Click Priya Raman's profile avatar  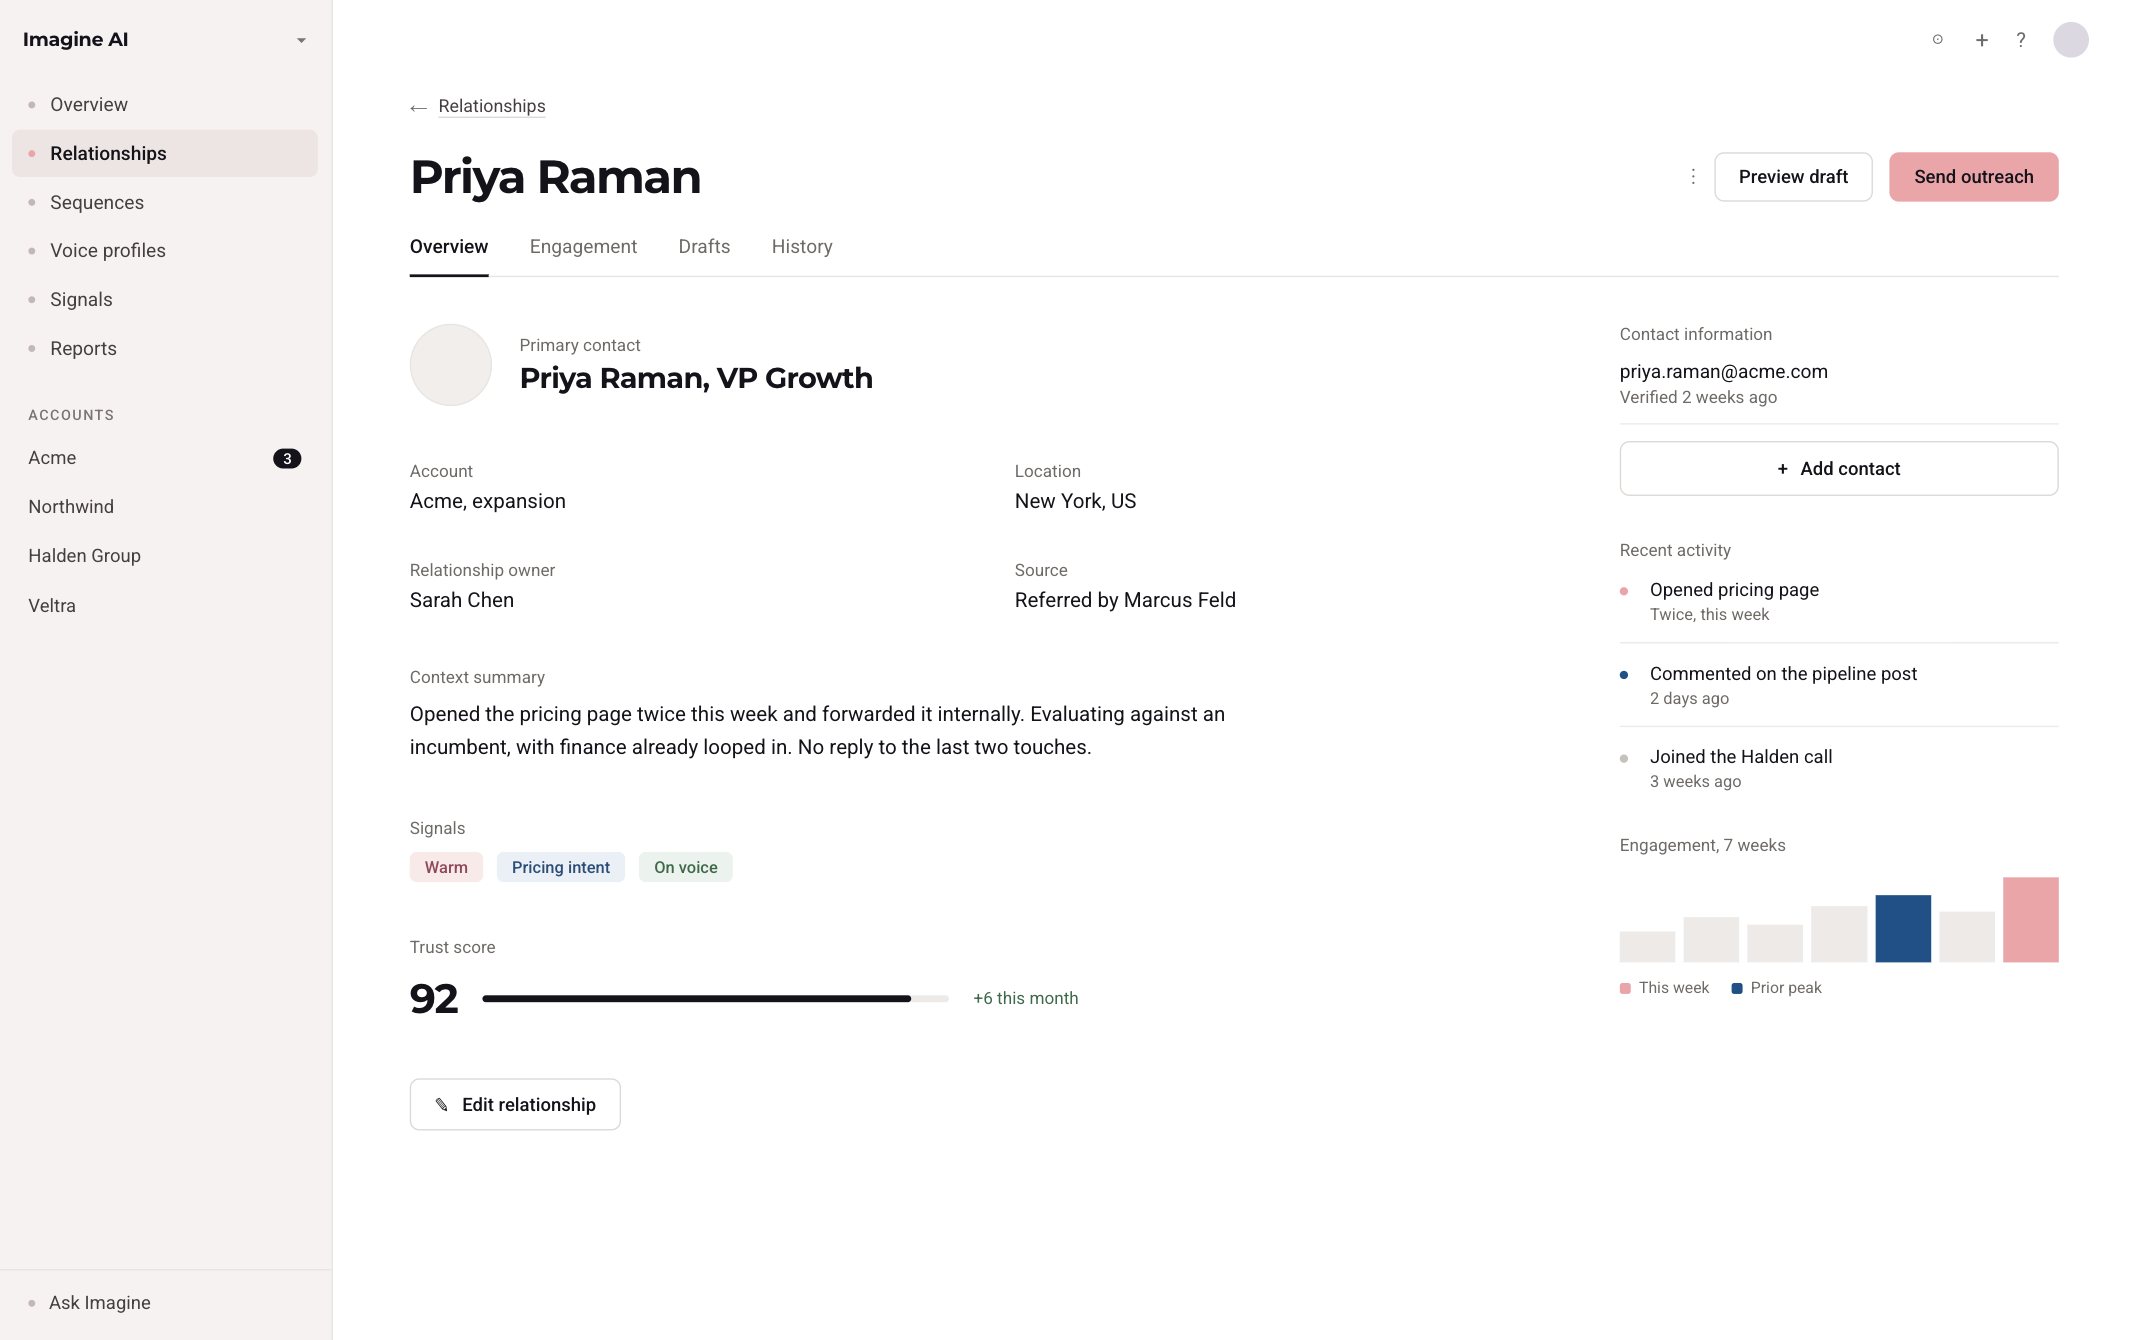[450, 365]
